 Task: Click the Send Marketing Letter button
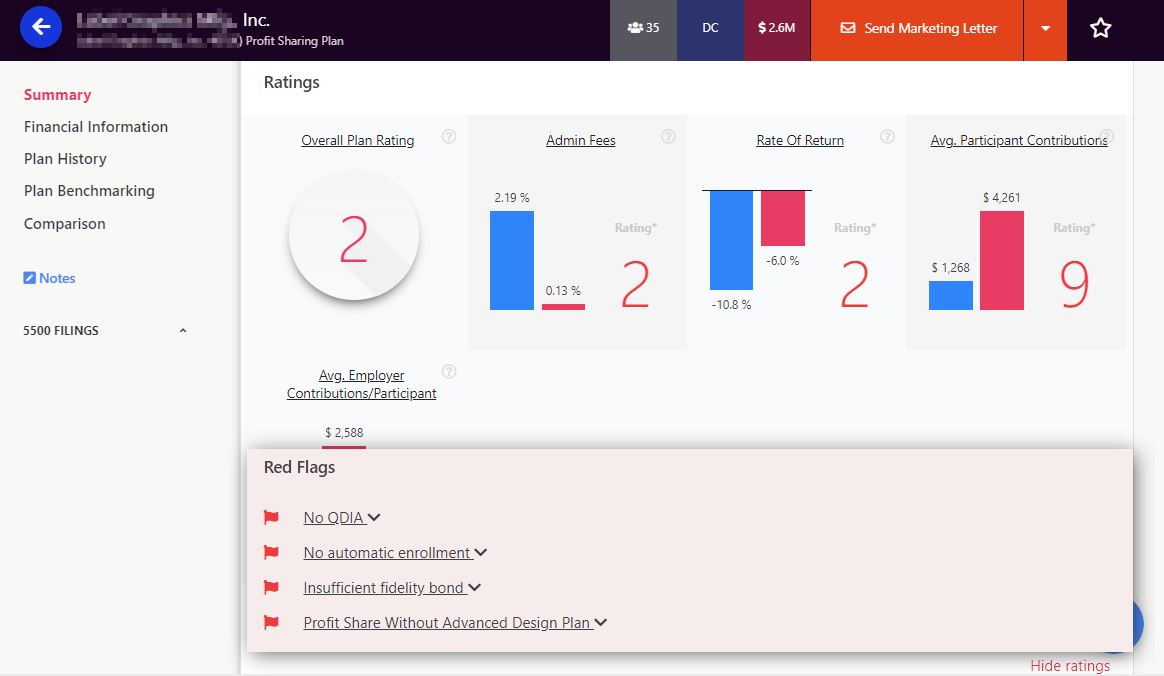click(x=917, y=28)
